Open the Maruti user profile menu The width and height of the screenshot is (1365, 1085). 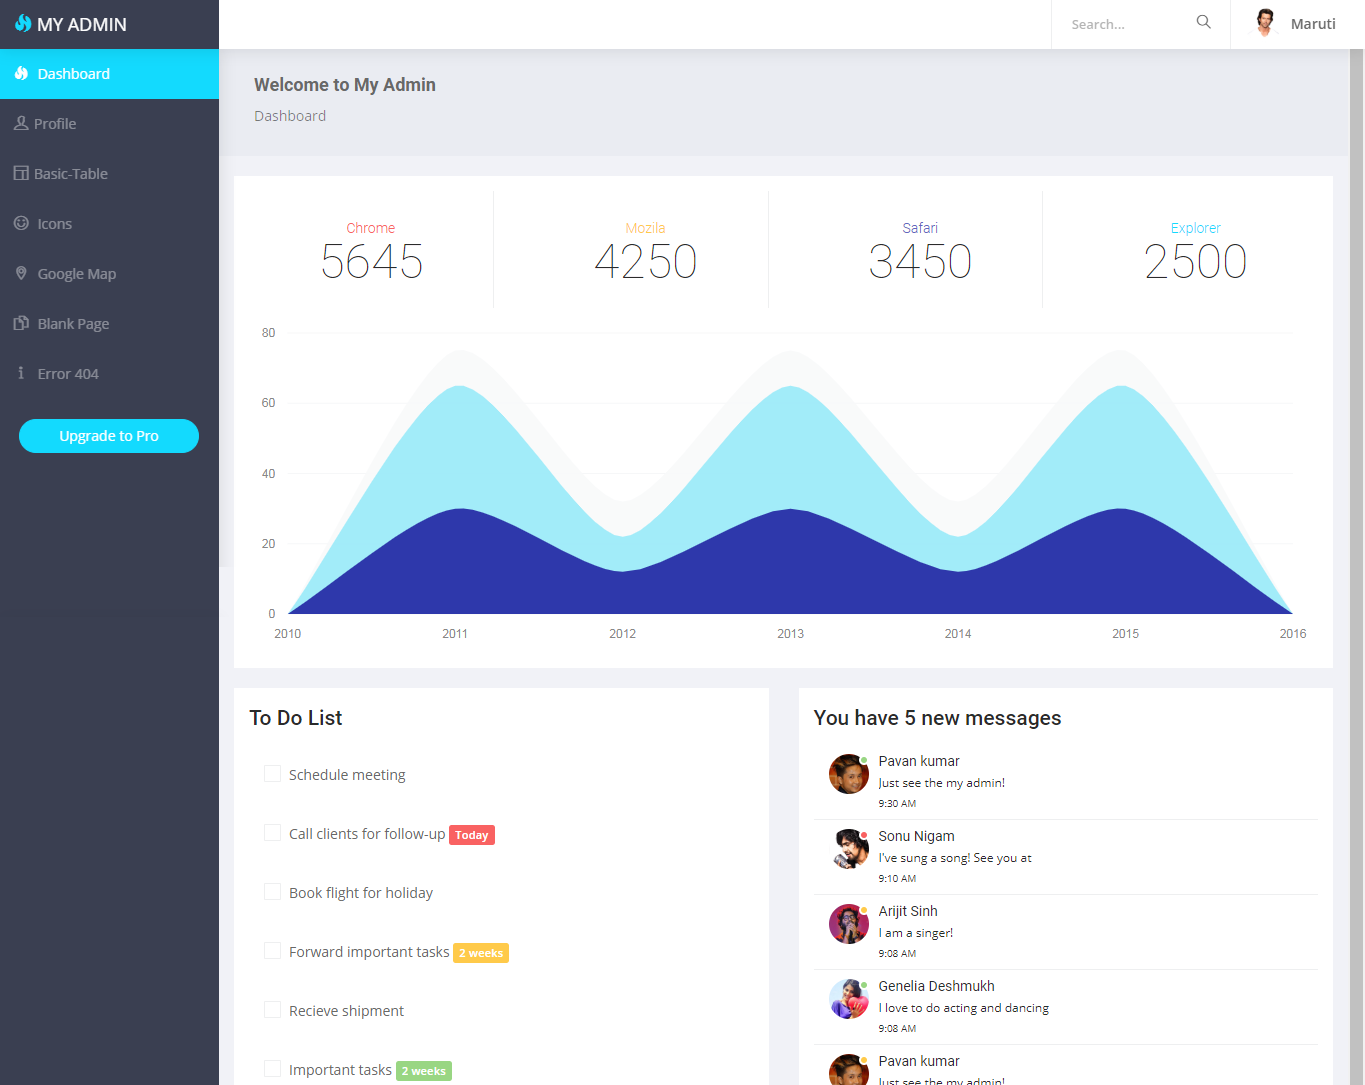point(1296,24)
